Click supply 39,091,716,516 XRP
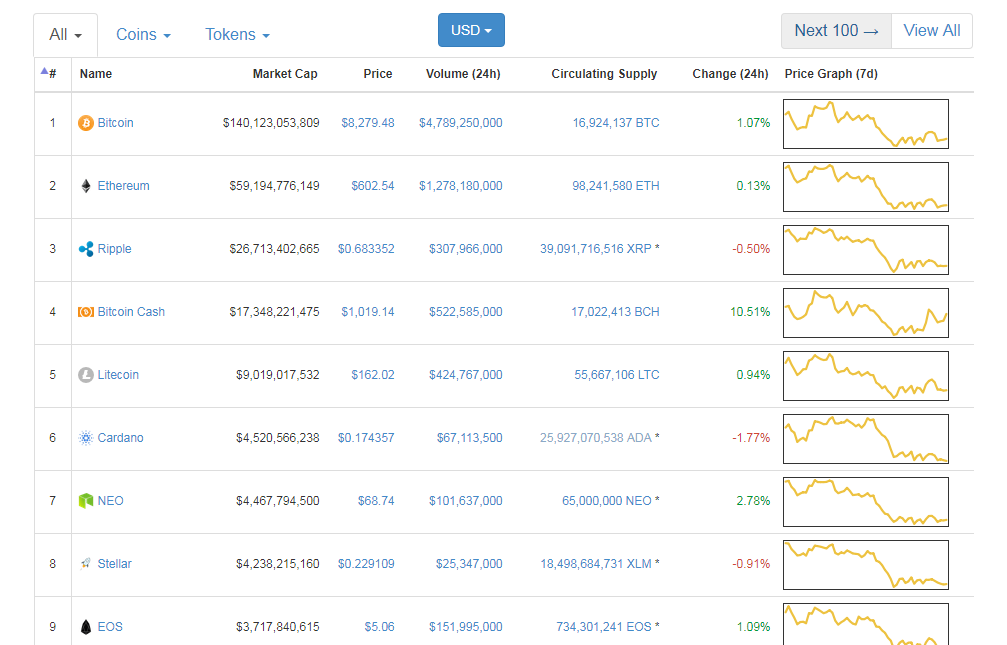The width and height of the screenshot is (1007, 645). click(x=595, y=249)
